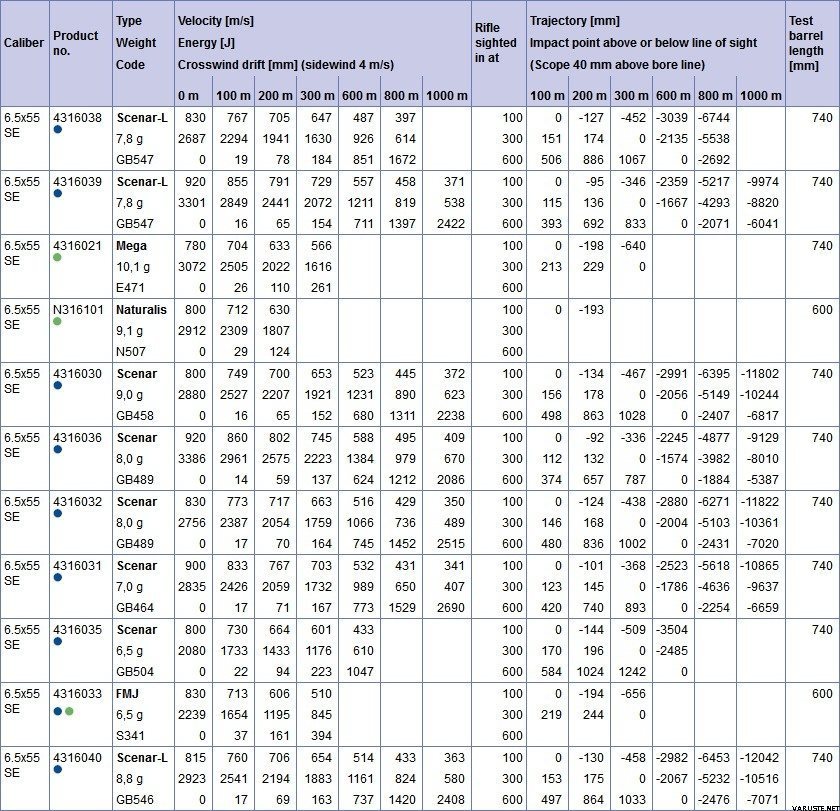The width and height of the screenshot is (840, 811).
Task: Select product number N316101
Action: pyautogui.click(x=78, y=310)
